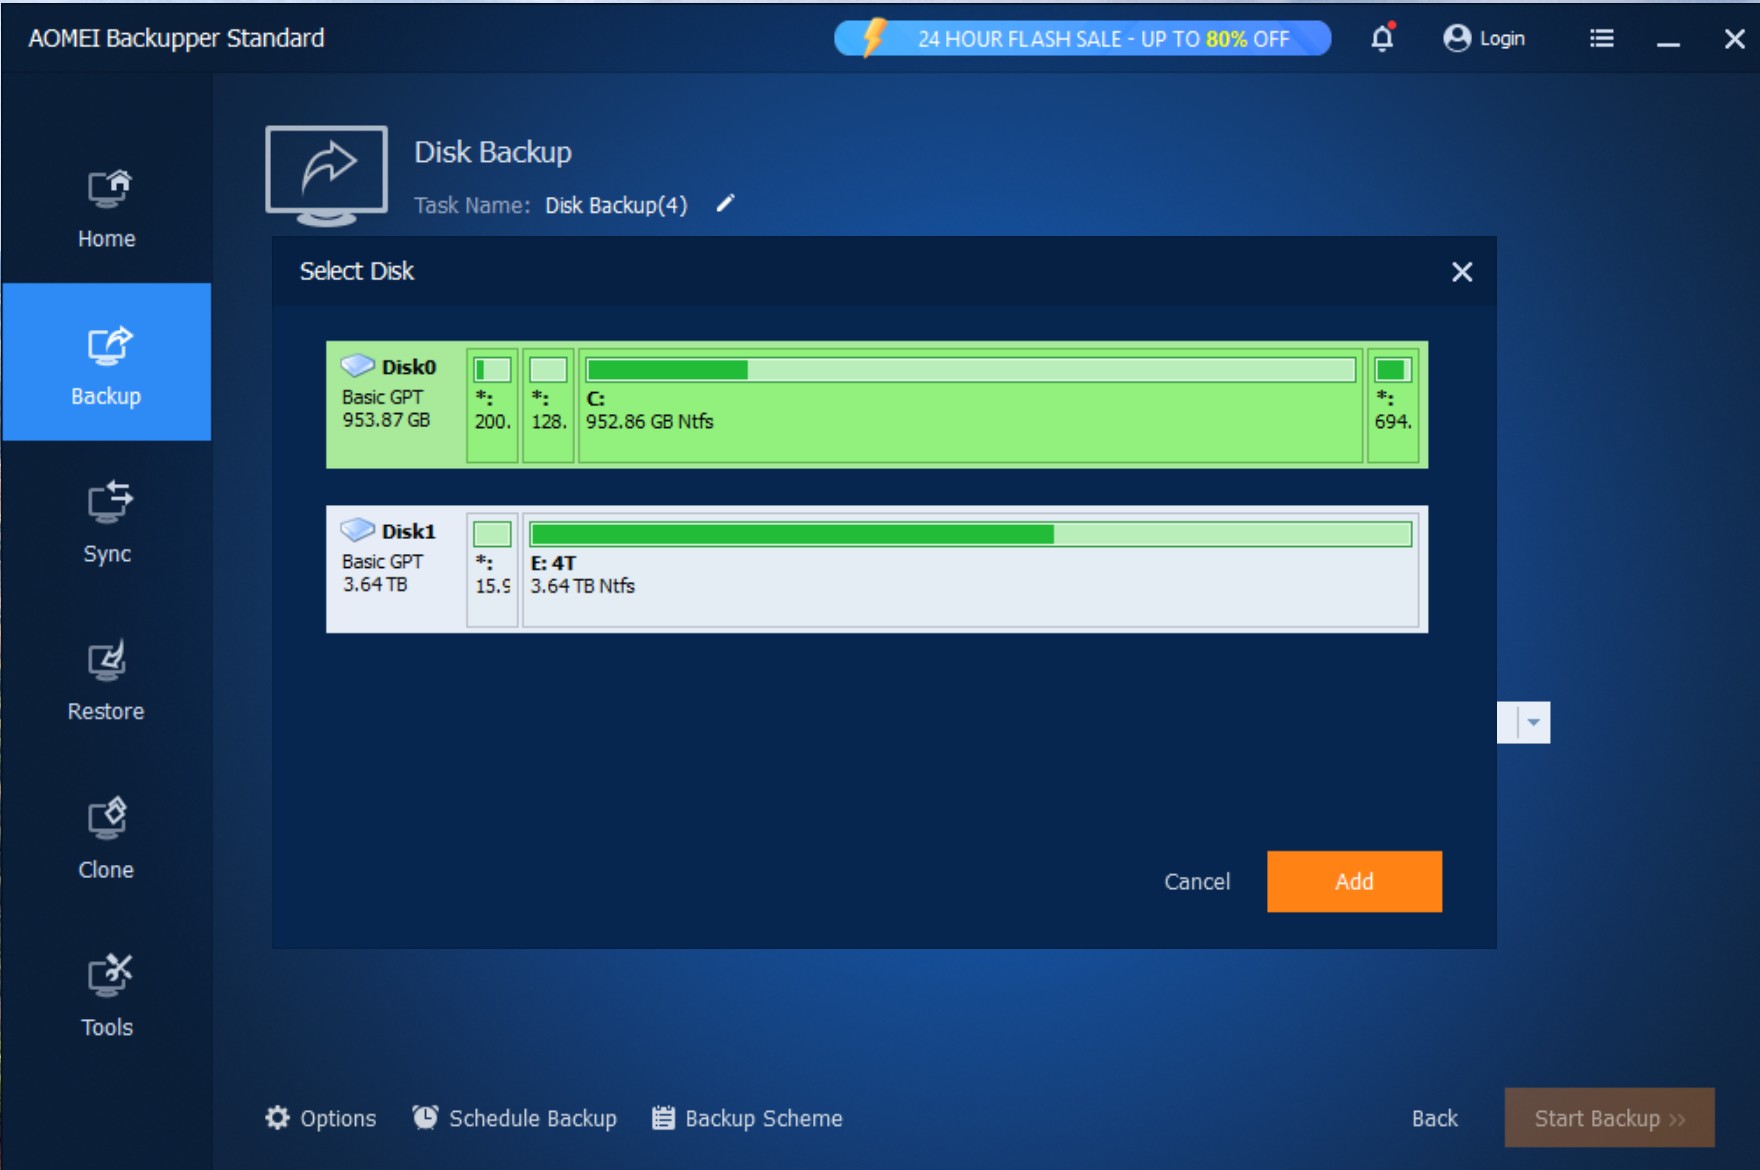Click the orange Add button
1760x1170 pixels.
(x=1354, y=881)
